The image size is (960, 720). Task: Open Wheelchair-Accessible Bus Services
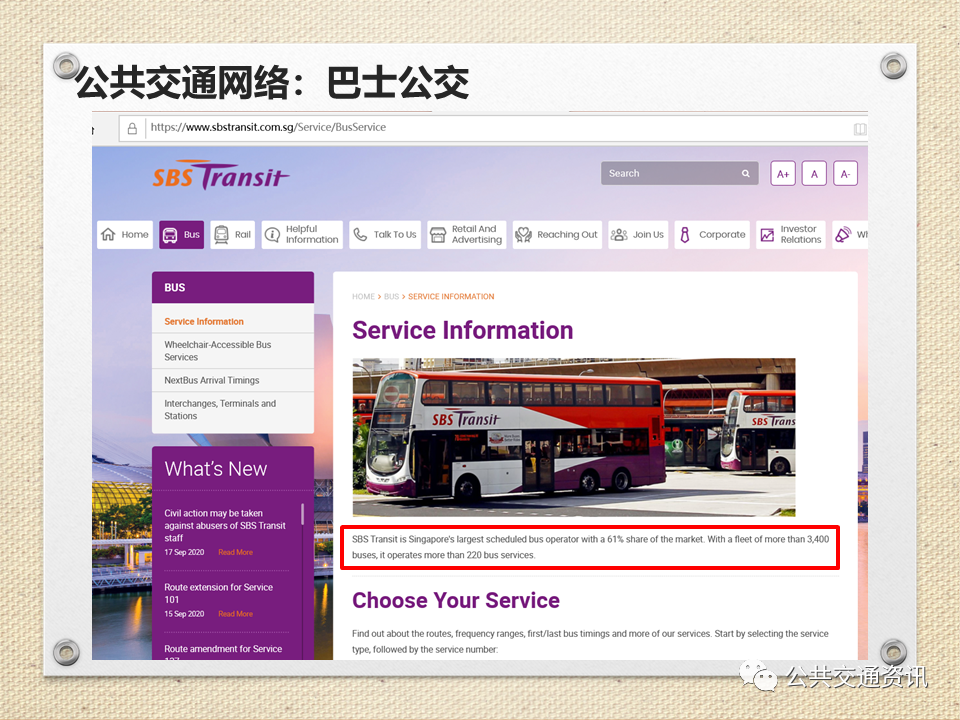coord(217,351)
